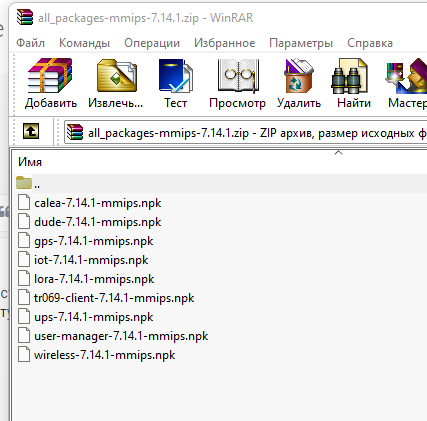427x421 pixels.
Task: Select wireless-7.14.1-mmips.npk file name
Action: point(105,355)
